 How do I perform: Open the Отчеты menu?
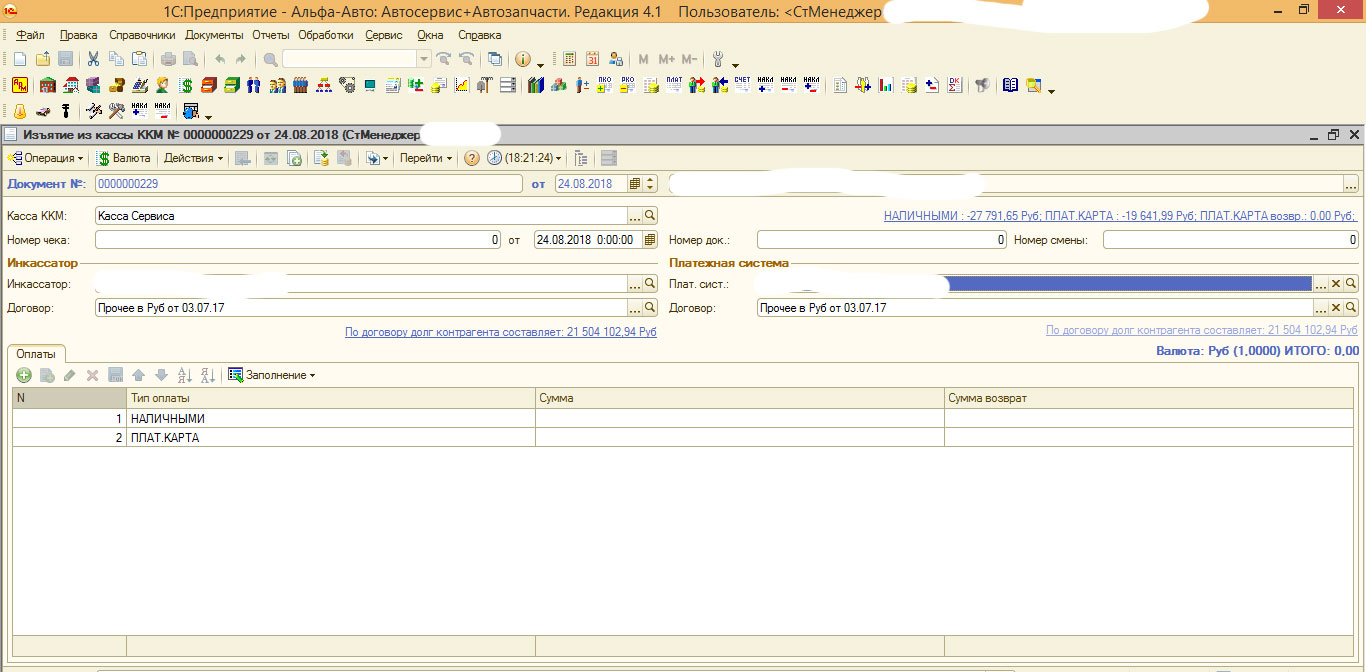(x=271, y=35)
